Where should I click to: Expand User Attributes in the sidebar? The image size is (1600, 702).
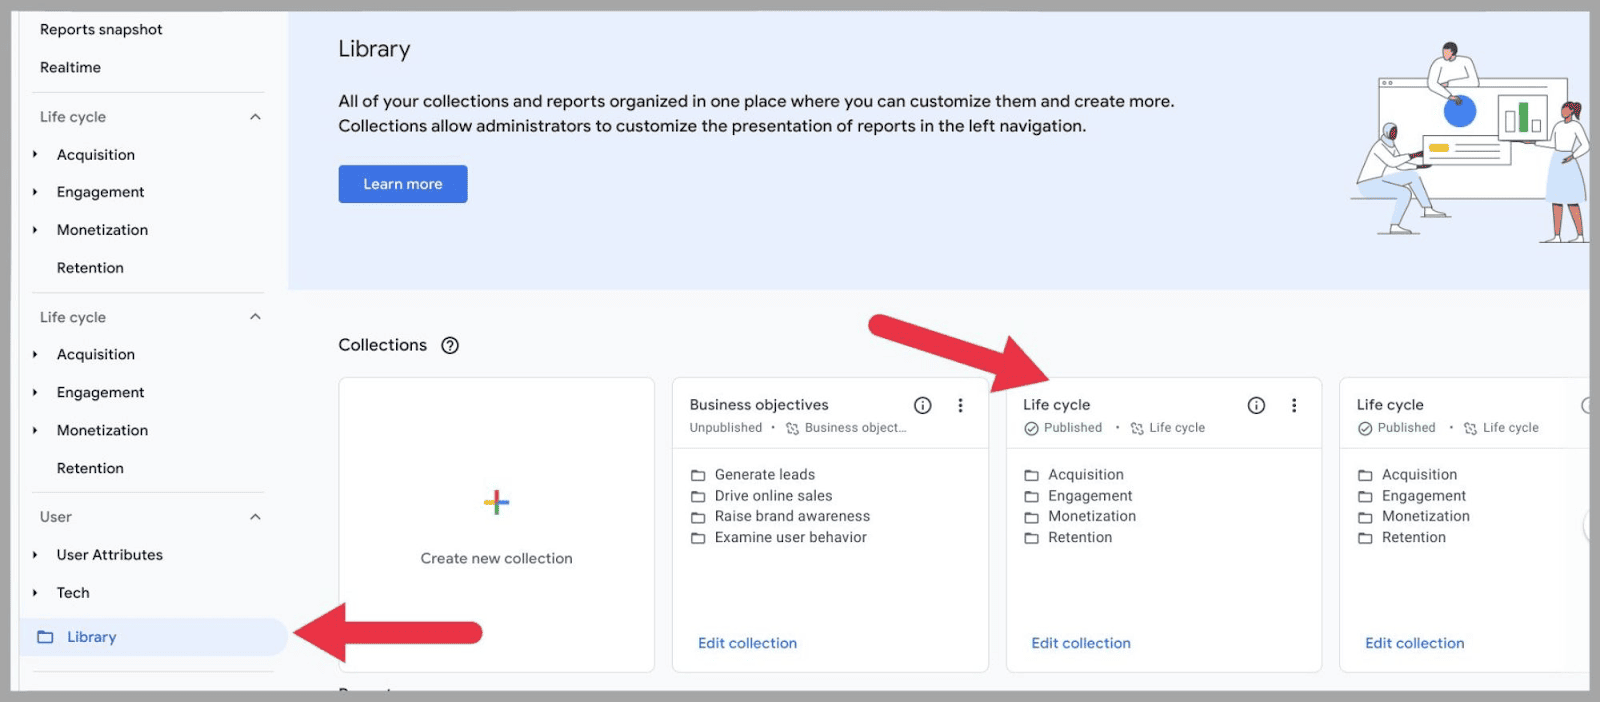[35, 555]
